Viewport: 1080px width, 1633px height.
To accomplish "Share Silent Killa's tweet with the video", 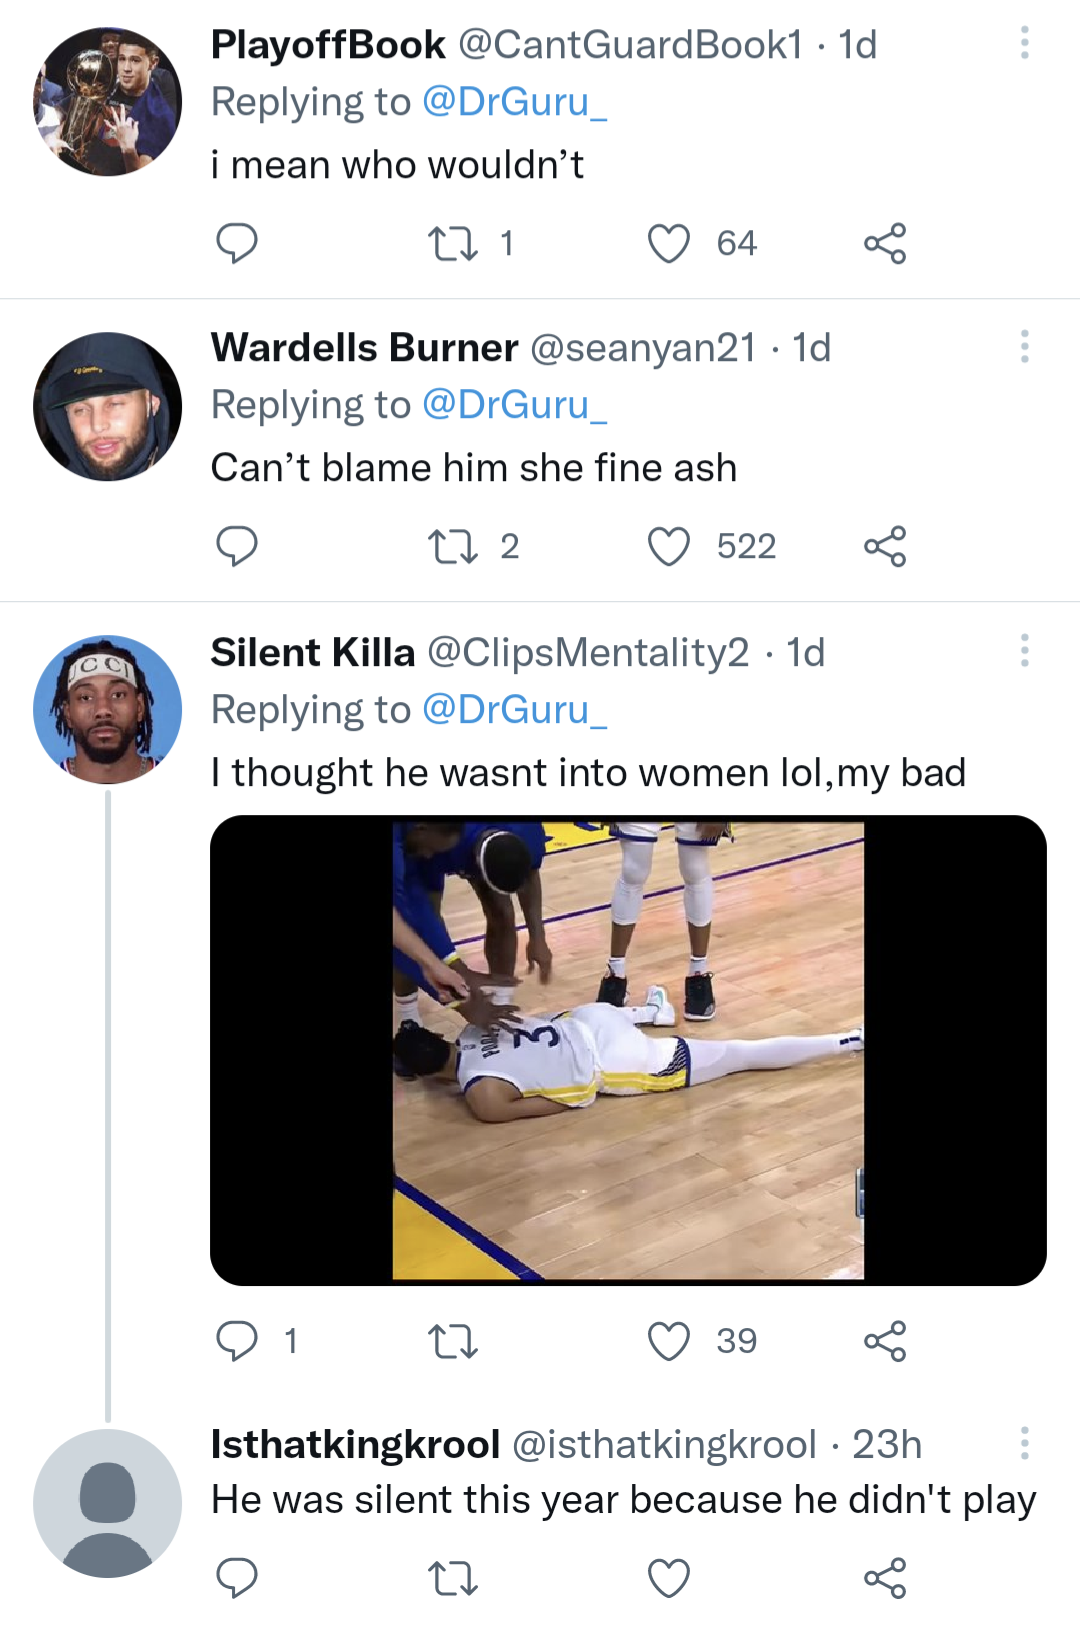I will 888,1340.
